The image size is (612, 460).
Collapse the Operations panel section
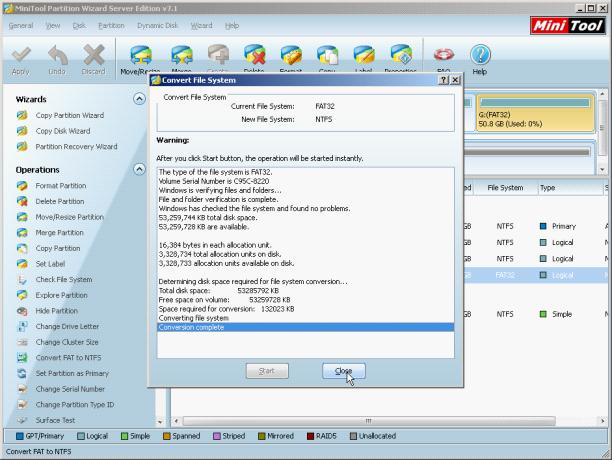click(x=139, y=169)
